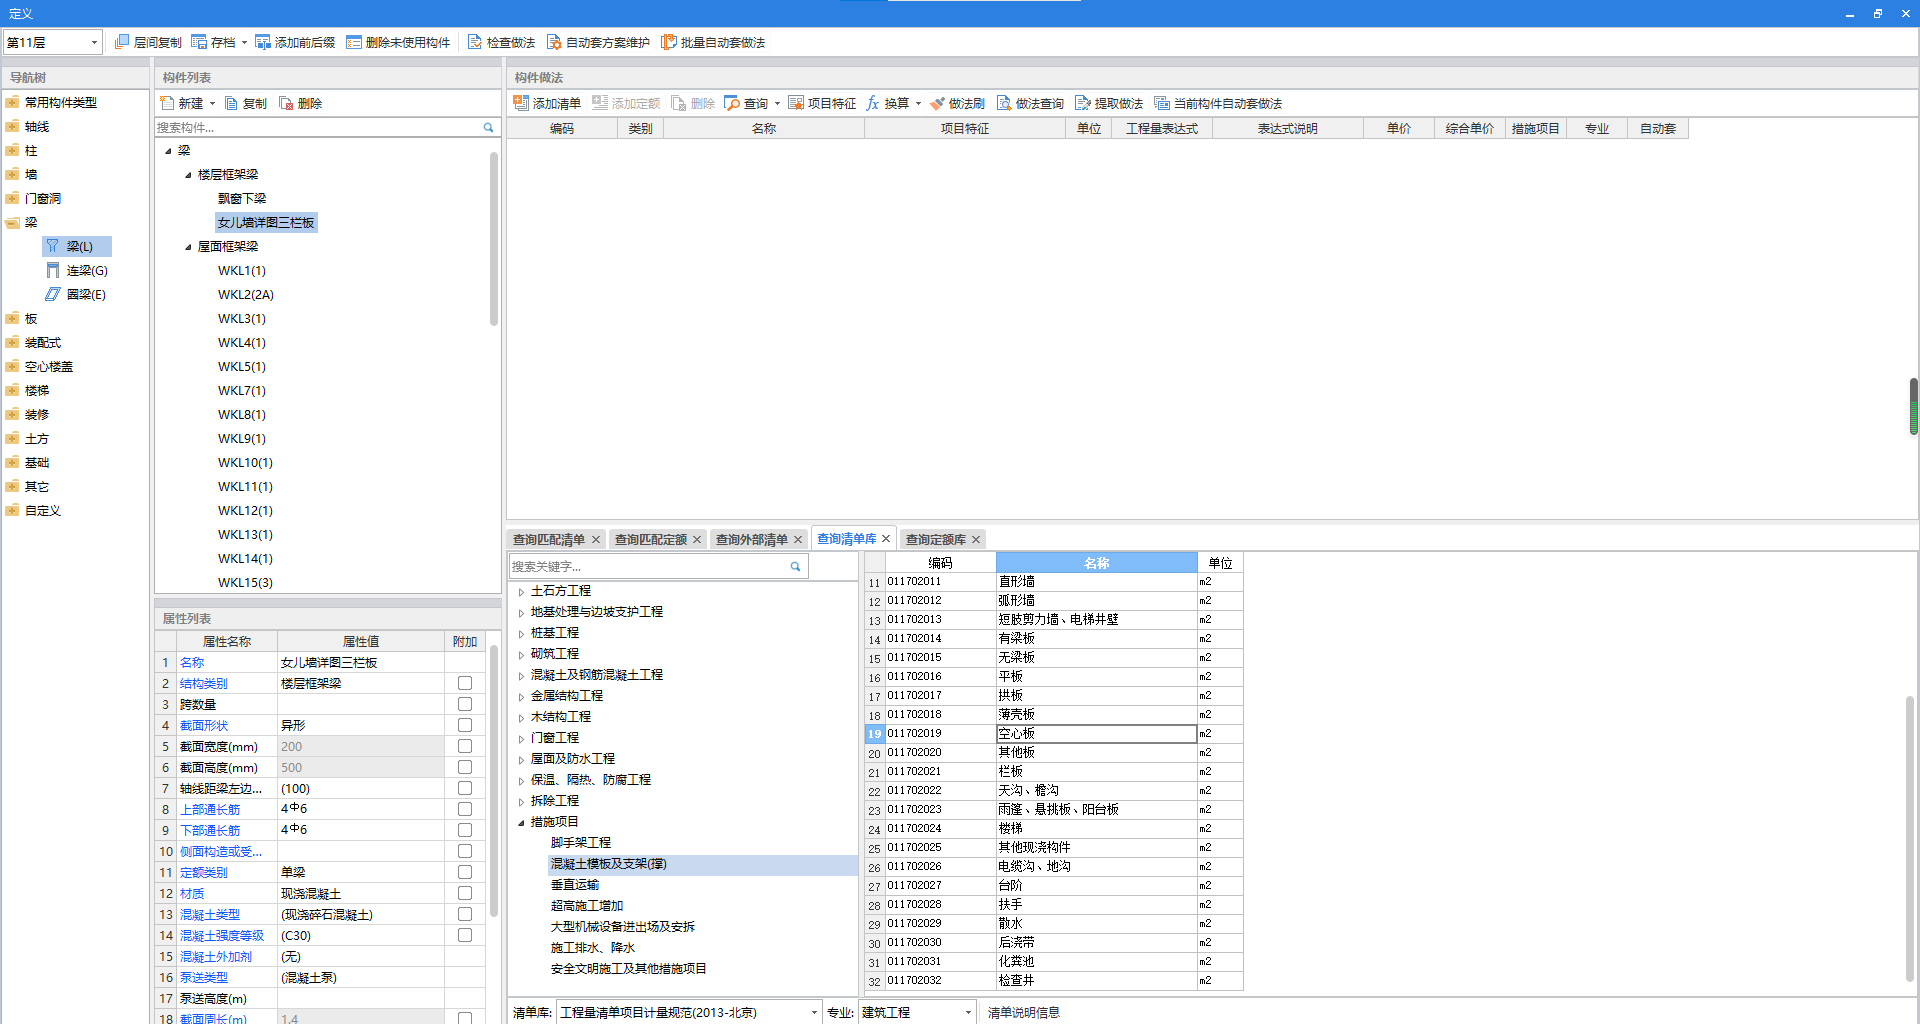This screenshot has width=1920, height=1024.
Task: Switch to 查询定额库 tab
Action: (935, 539)
